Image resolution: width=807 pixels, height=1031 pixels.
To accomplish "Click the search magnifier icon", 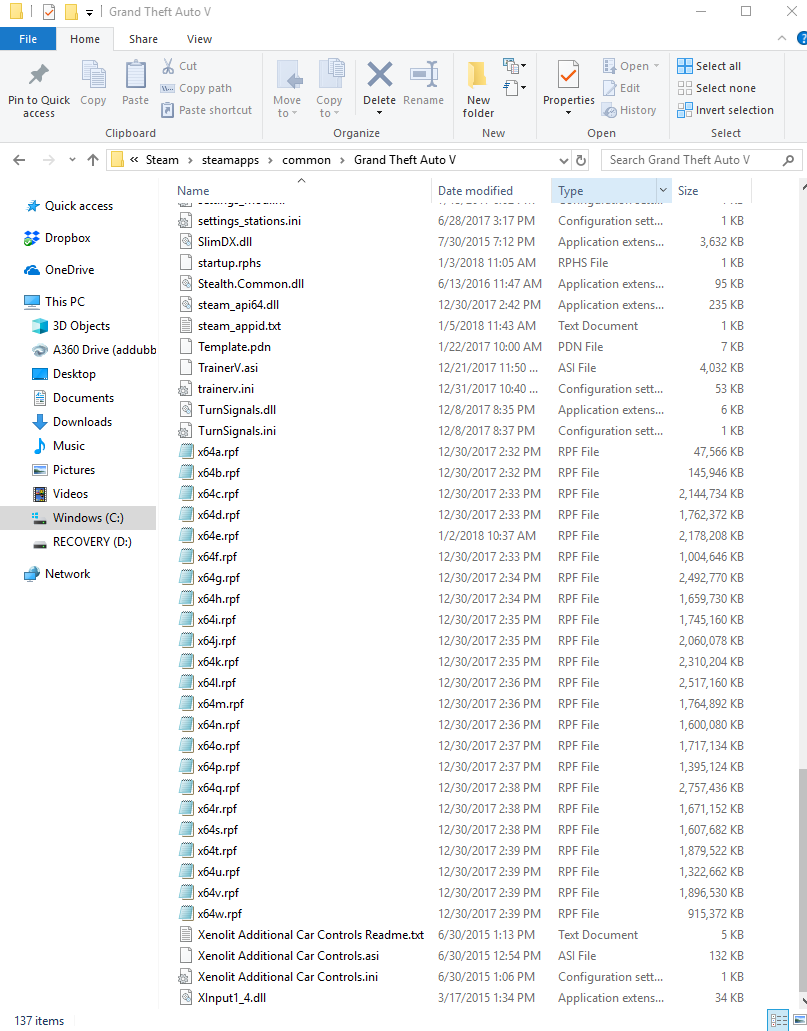I will (x=789, y=160).
